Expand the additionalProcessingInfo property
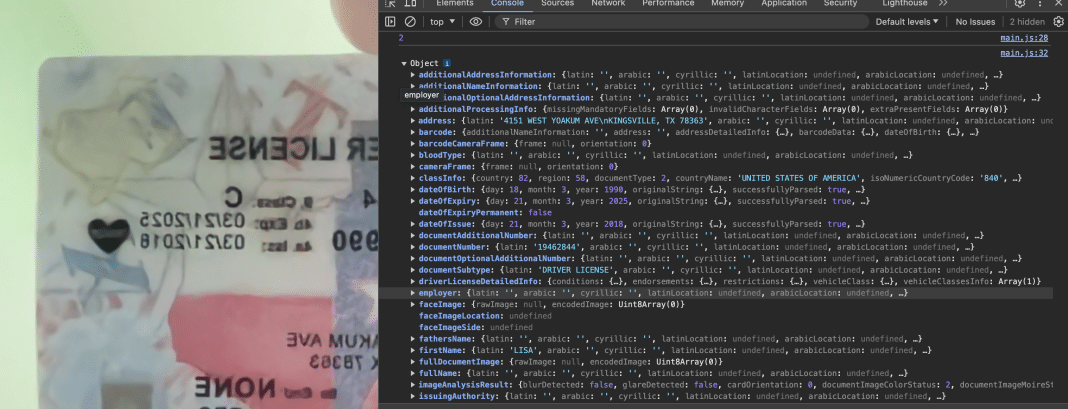The image size is (1068, 409). coord(413,109)
